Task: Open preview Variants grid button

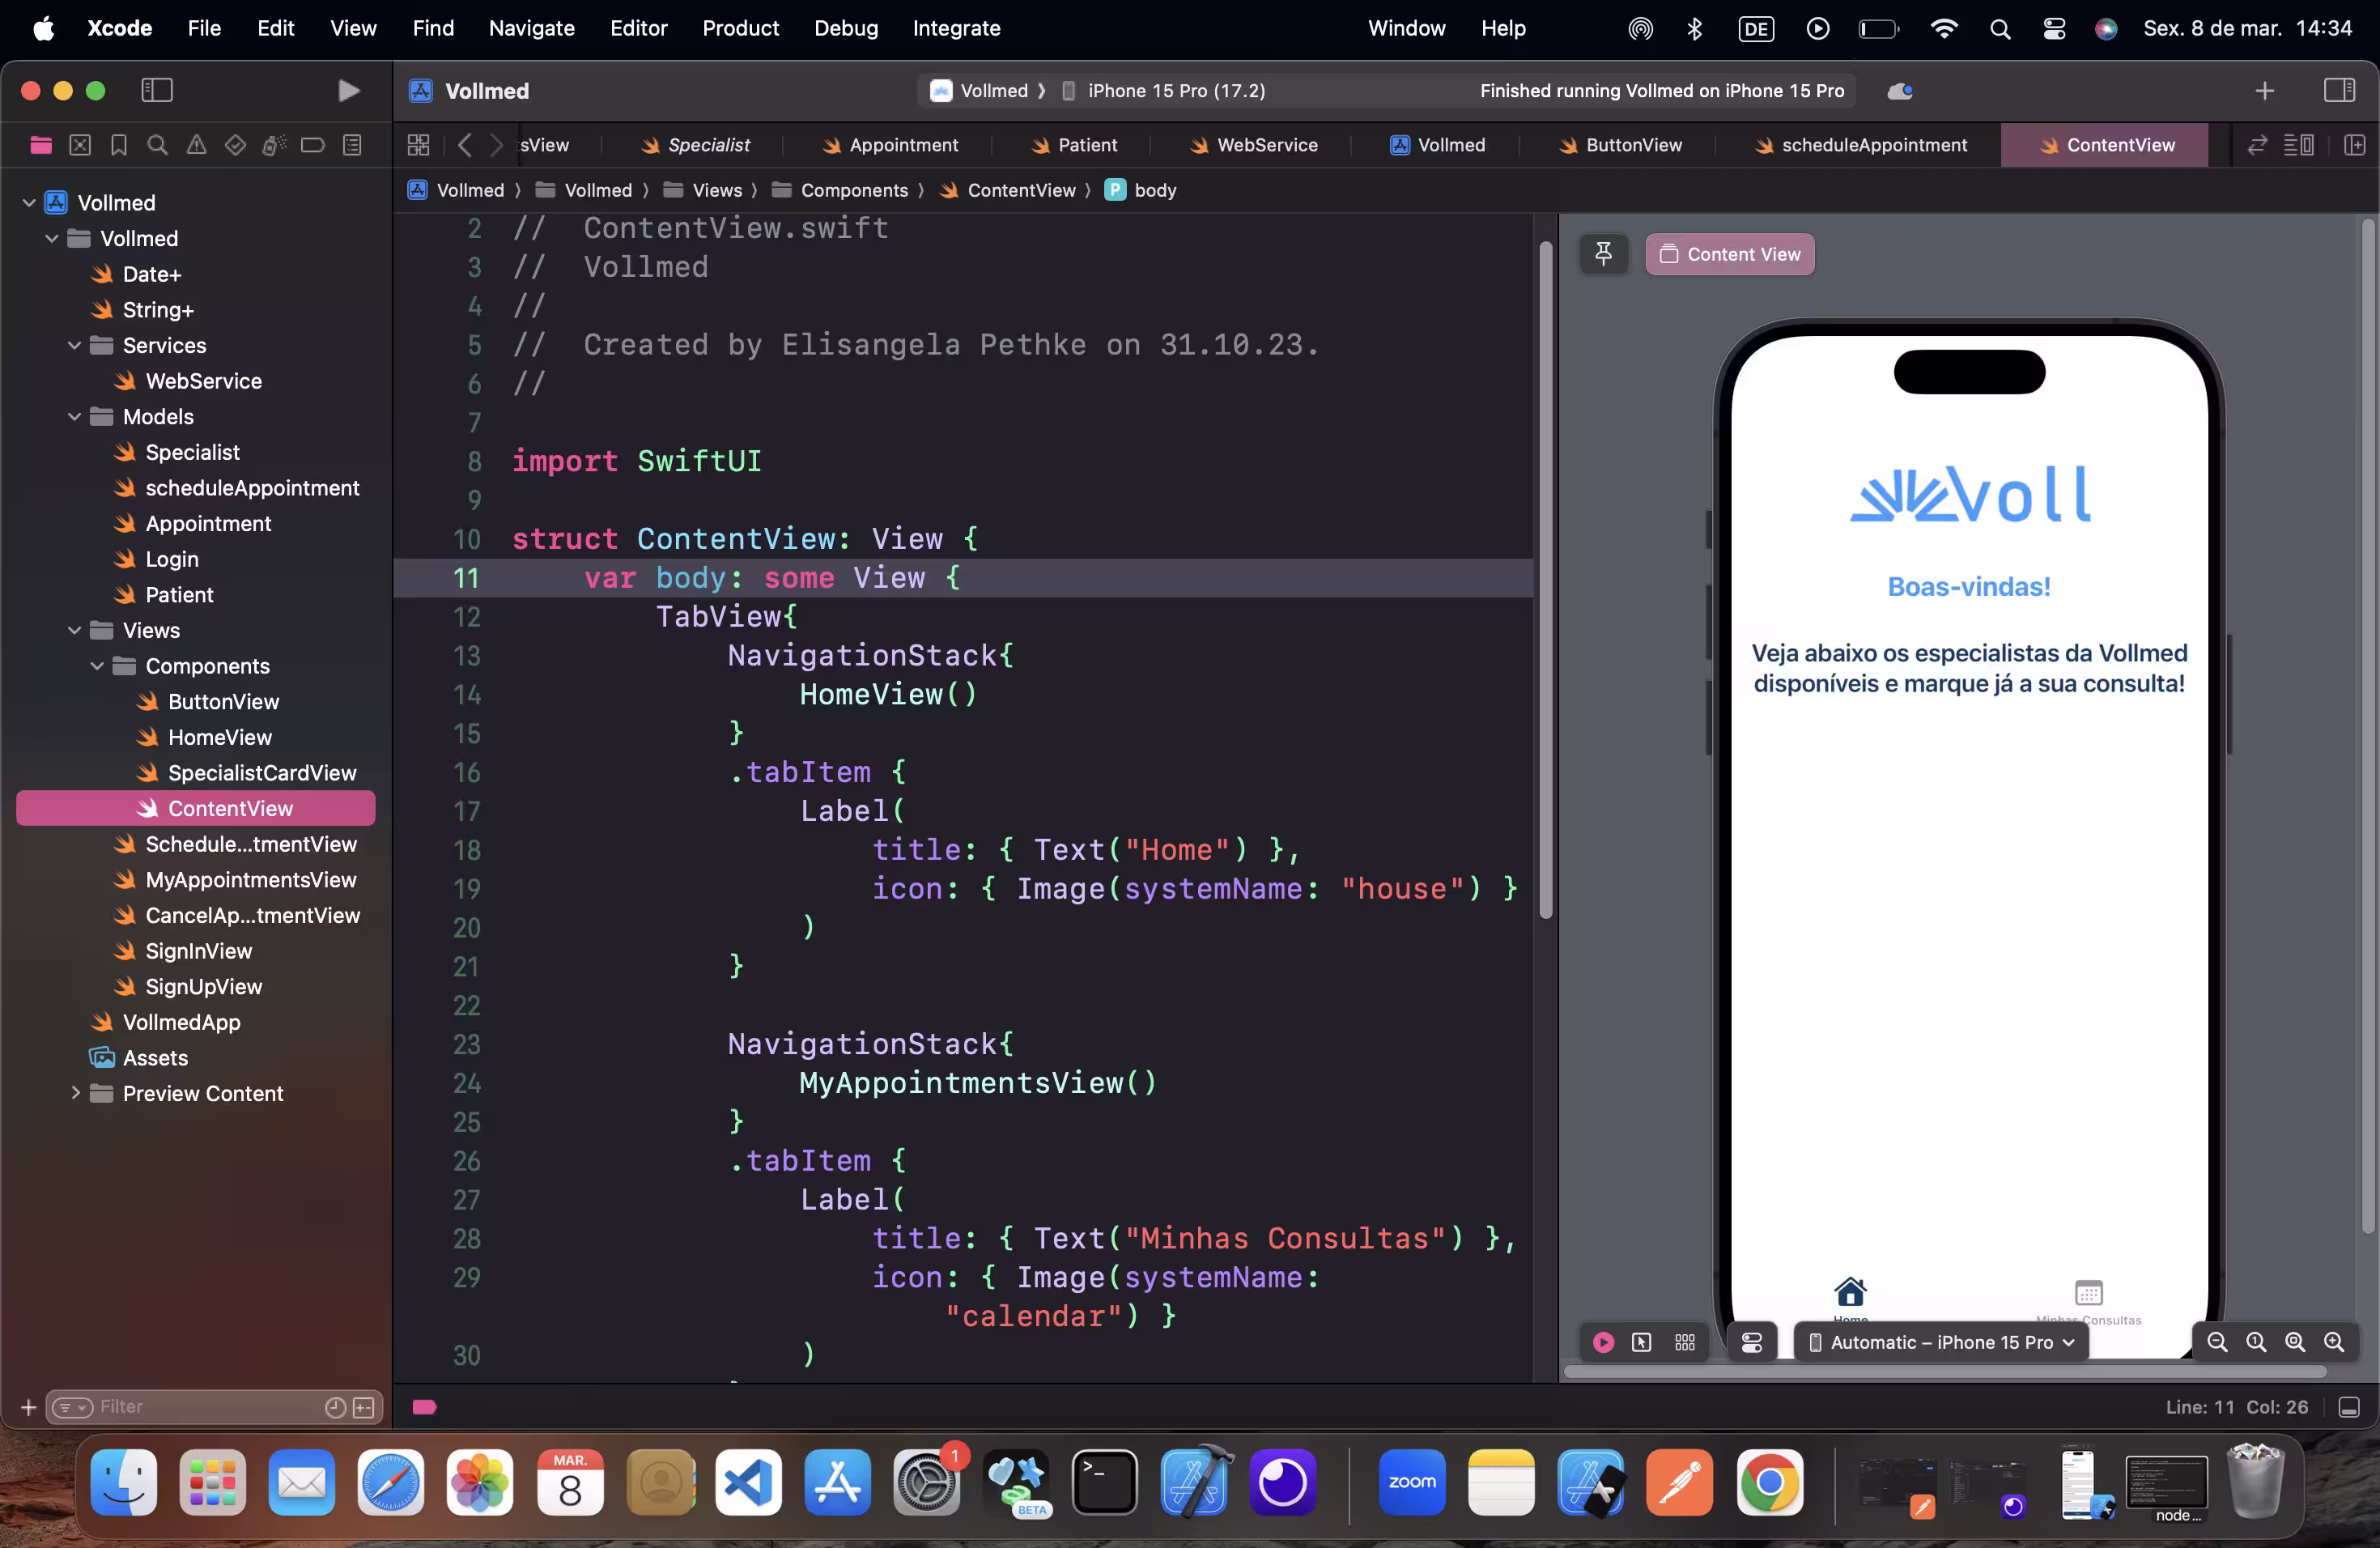Action: point(1685,1342)
